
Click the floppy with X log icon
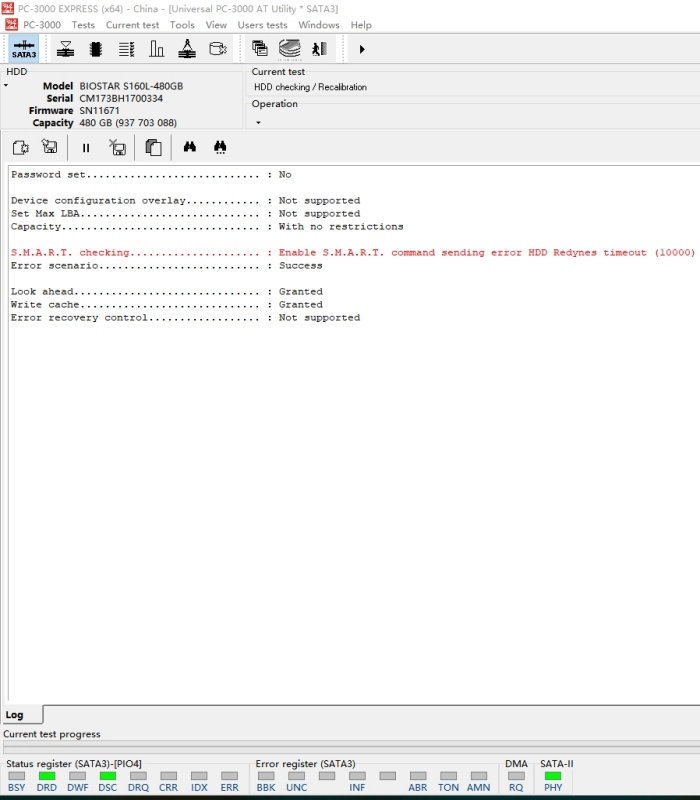117,147
